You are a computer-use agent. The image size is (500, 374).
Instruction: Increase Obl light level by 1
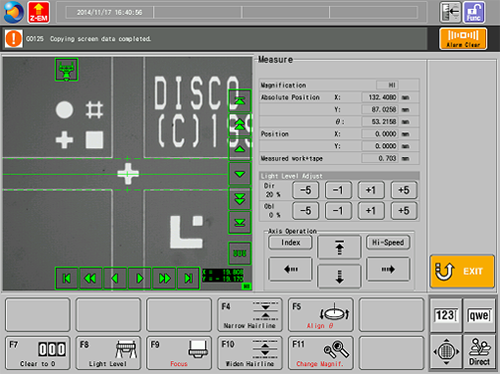[x=371, y=211]
